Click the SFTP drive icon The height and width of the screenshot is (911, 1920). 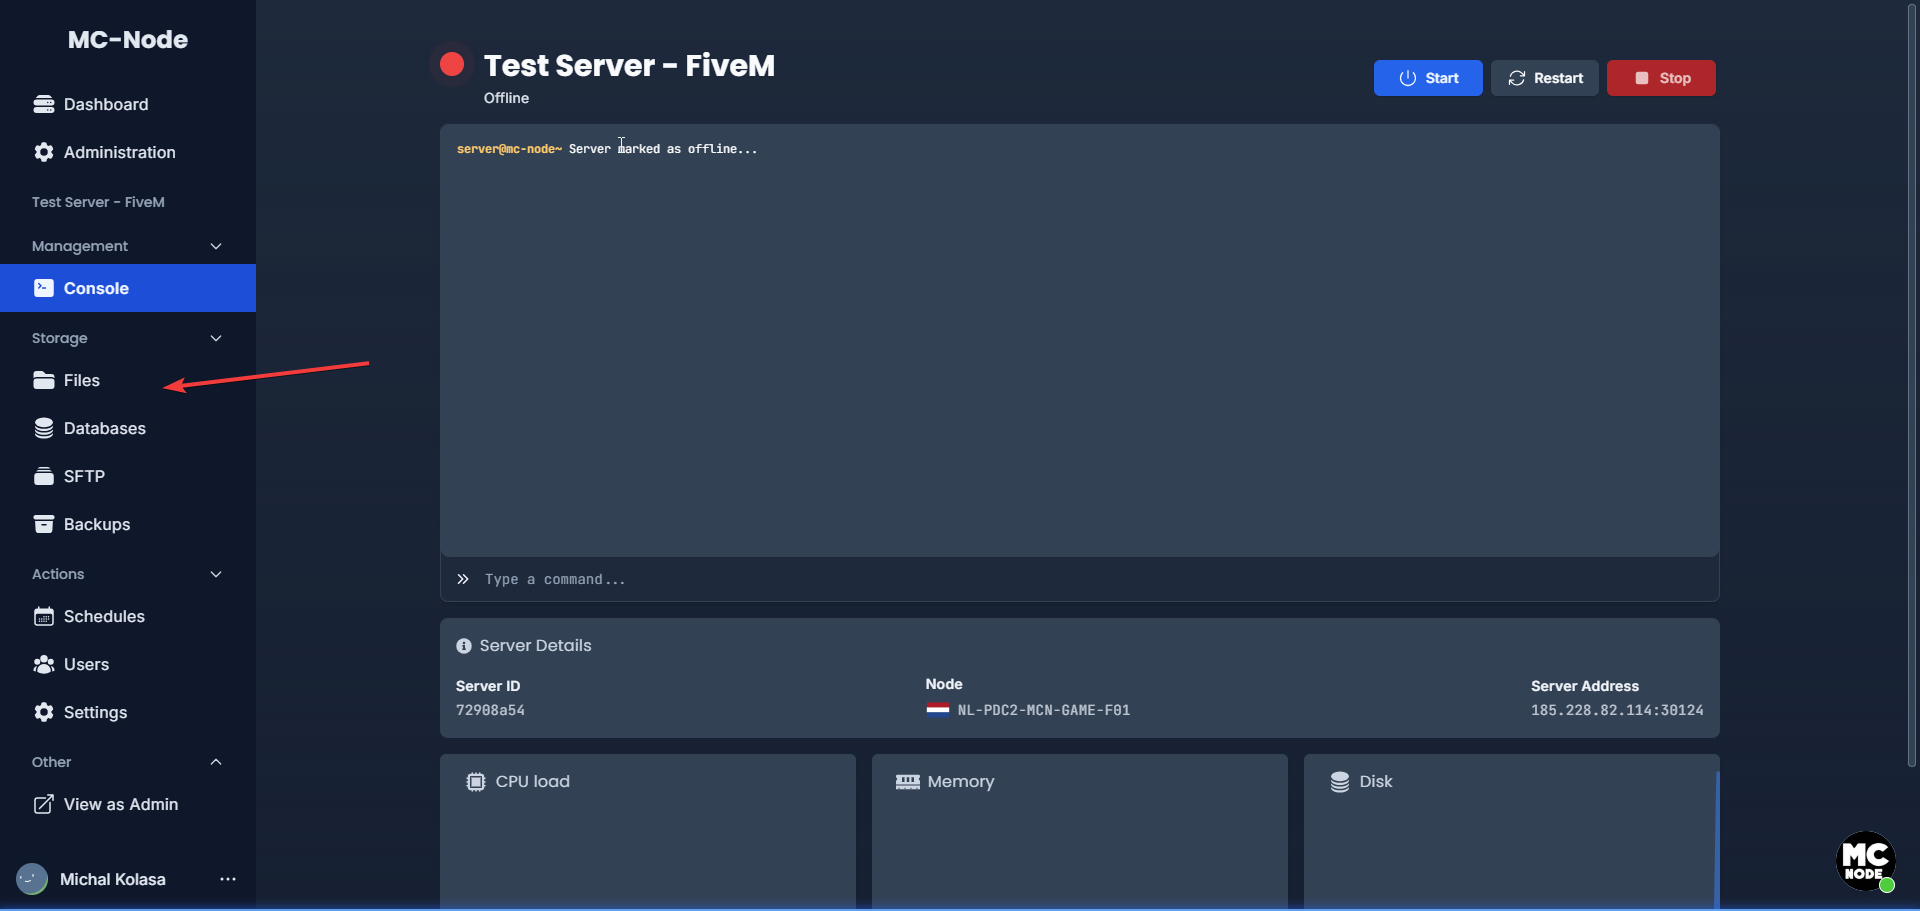[44, 476]
